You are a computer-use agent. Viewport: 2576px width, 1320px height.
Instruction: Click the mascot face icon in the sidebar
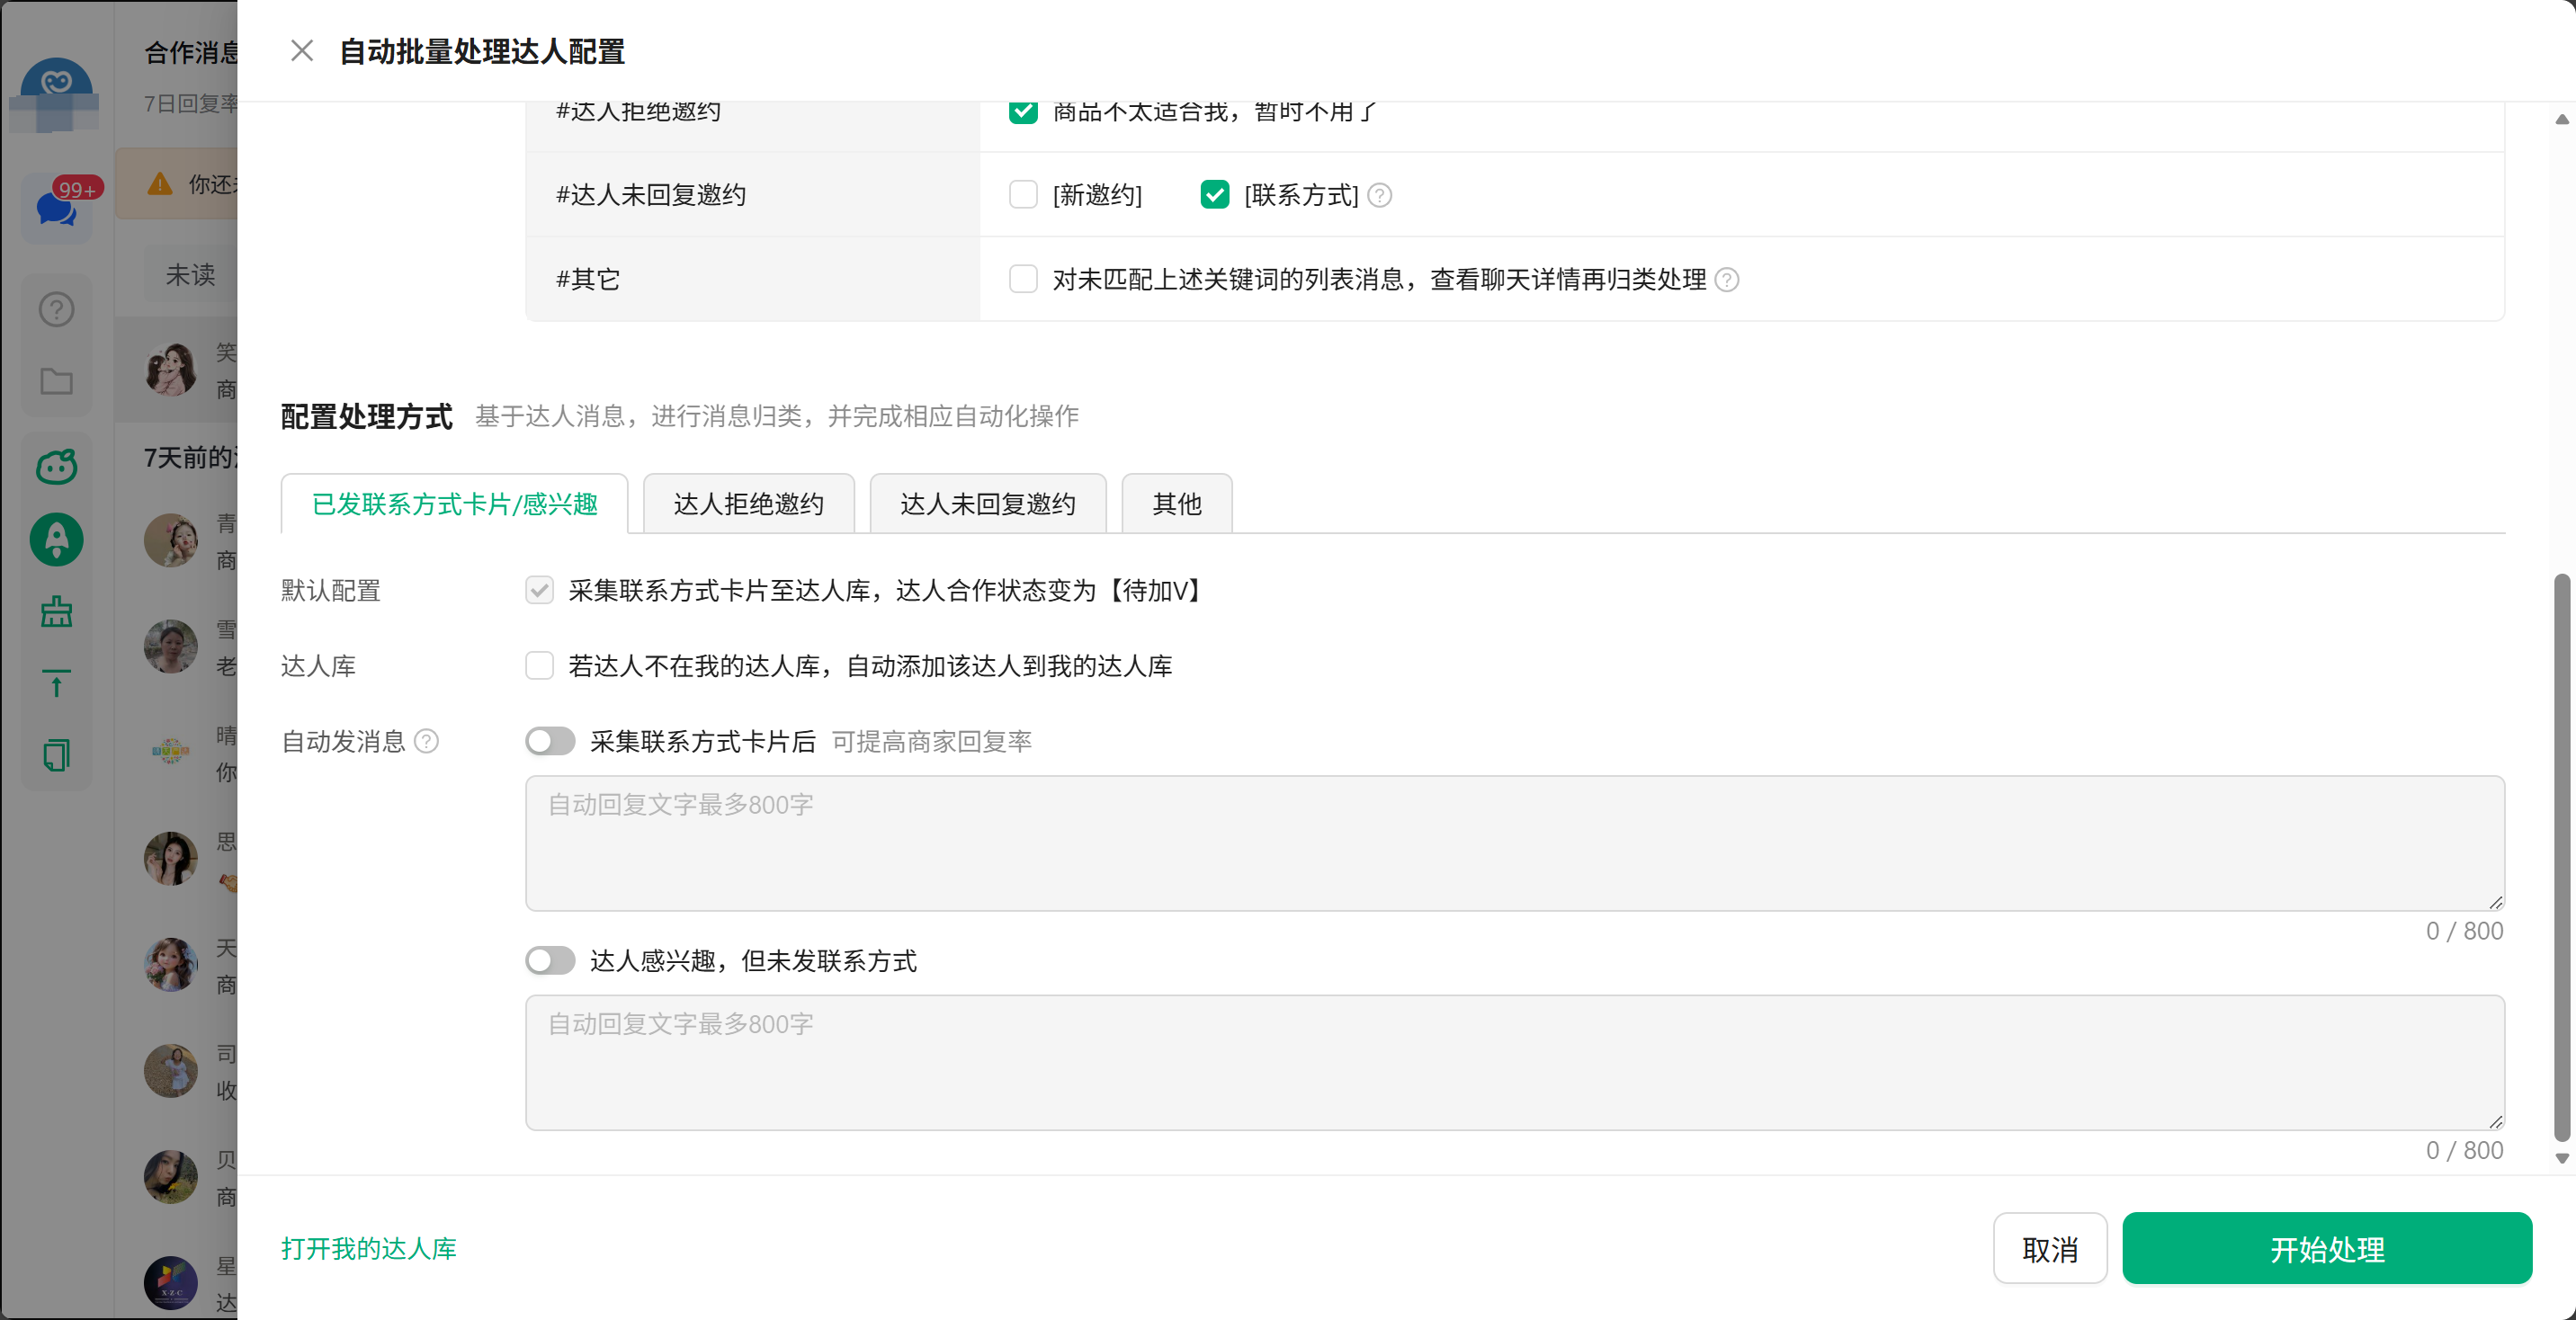coord(56,466)
